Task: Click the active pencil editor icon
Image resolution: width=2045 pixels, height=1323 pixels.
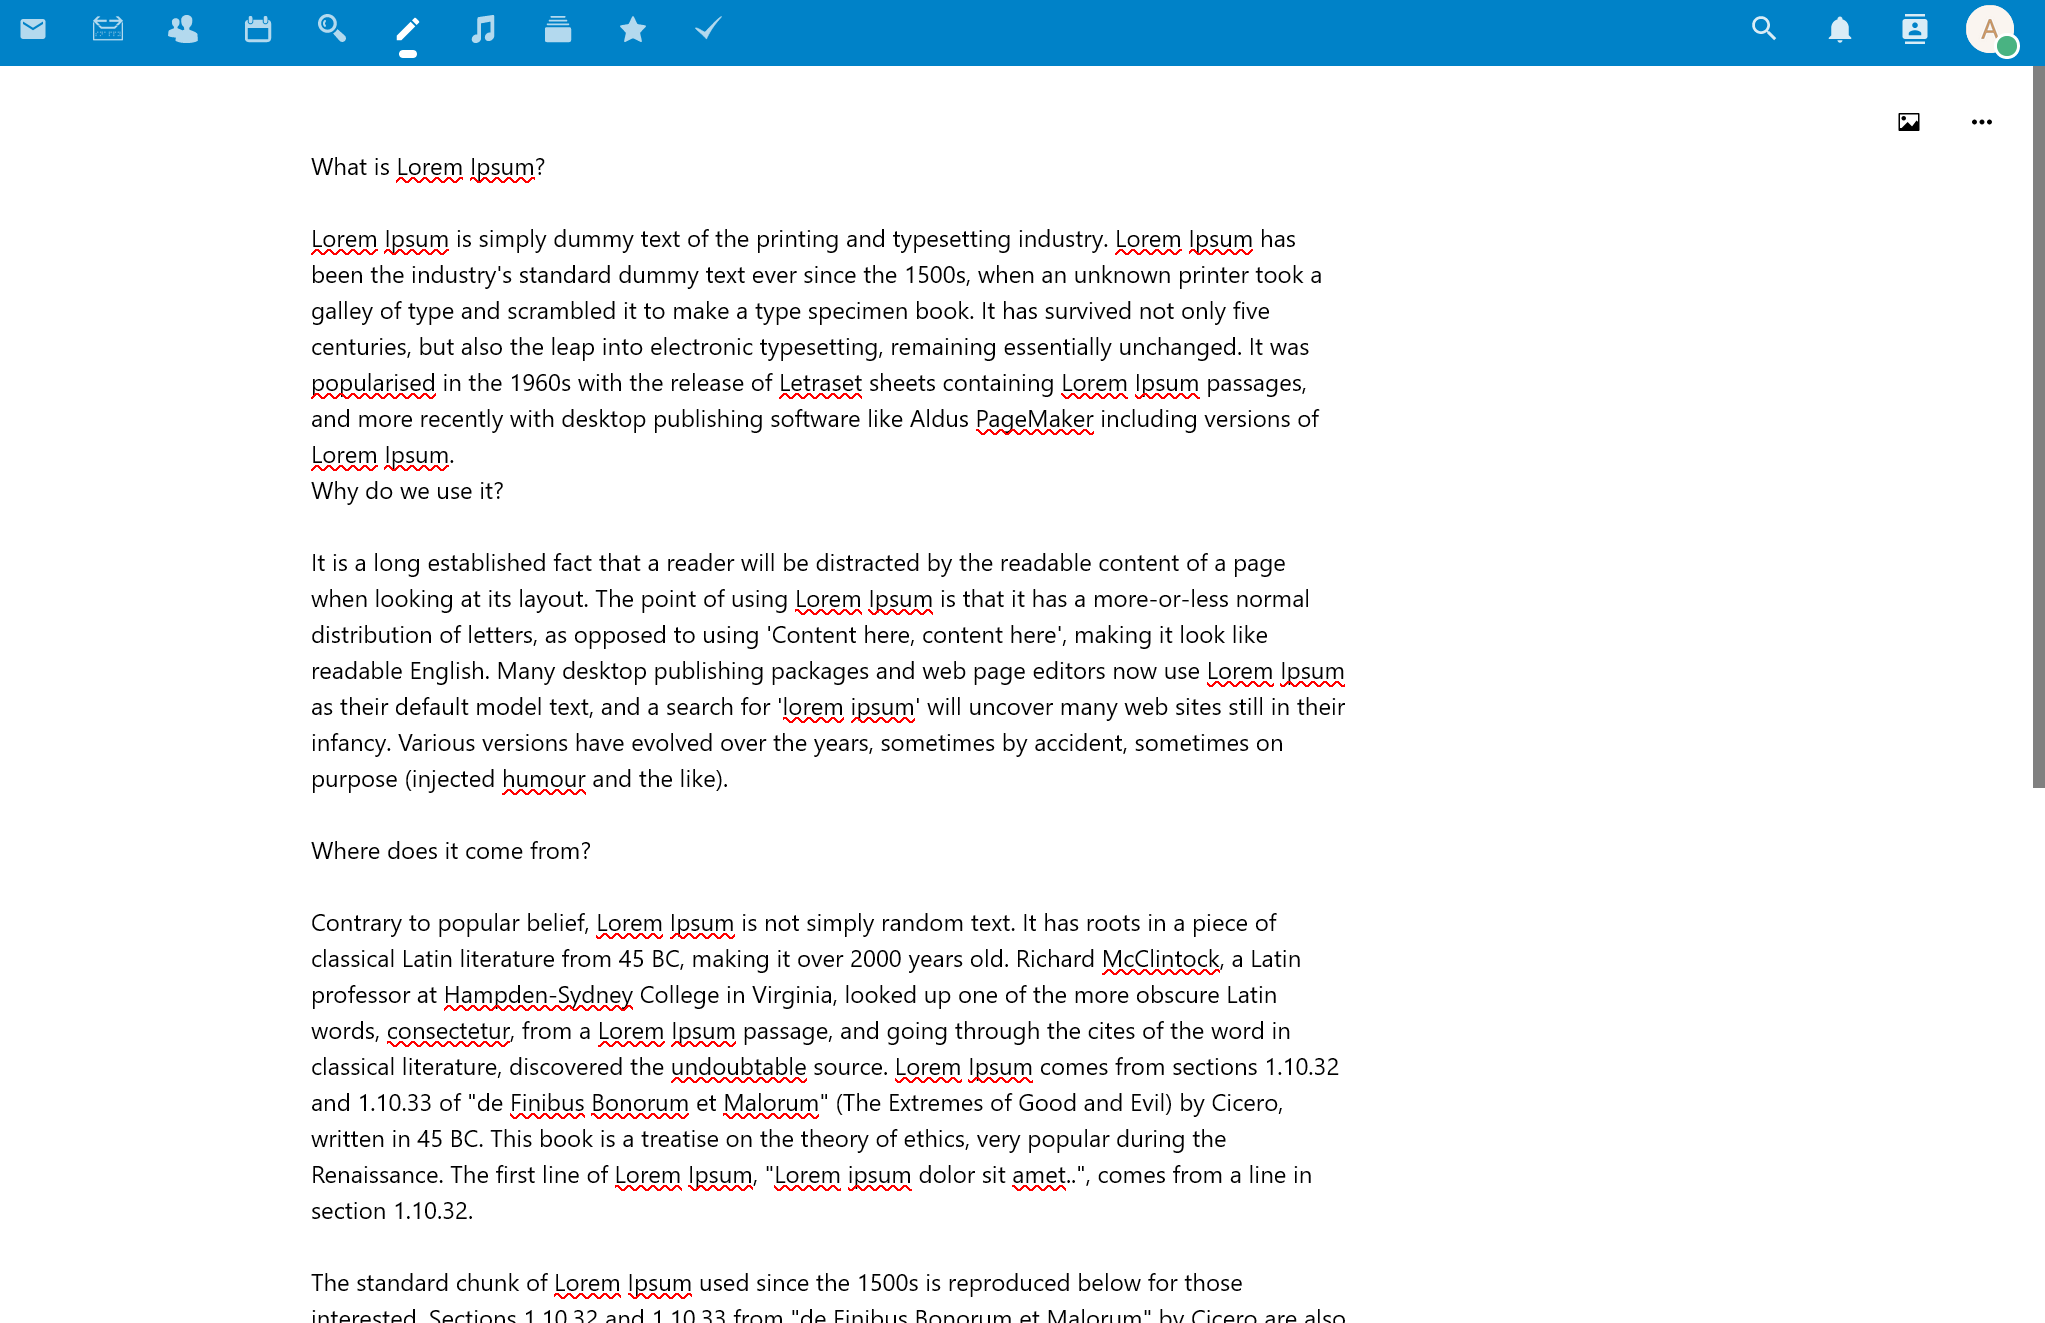Action: click(x=407, y=30)
